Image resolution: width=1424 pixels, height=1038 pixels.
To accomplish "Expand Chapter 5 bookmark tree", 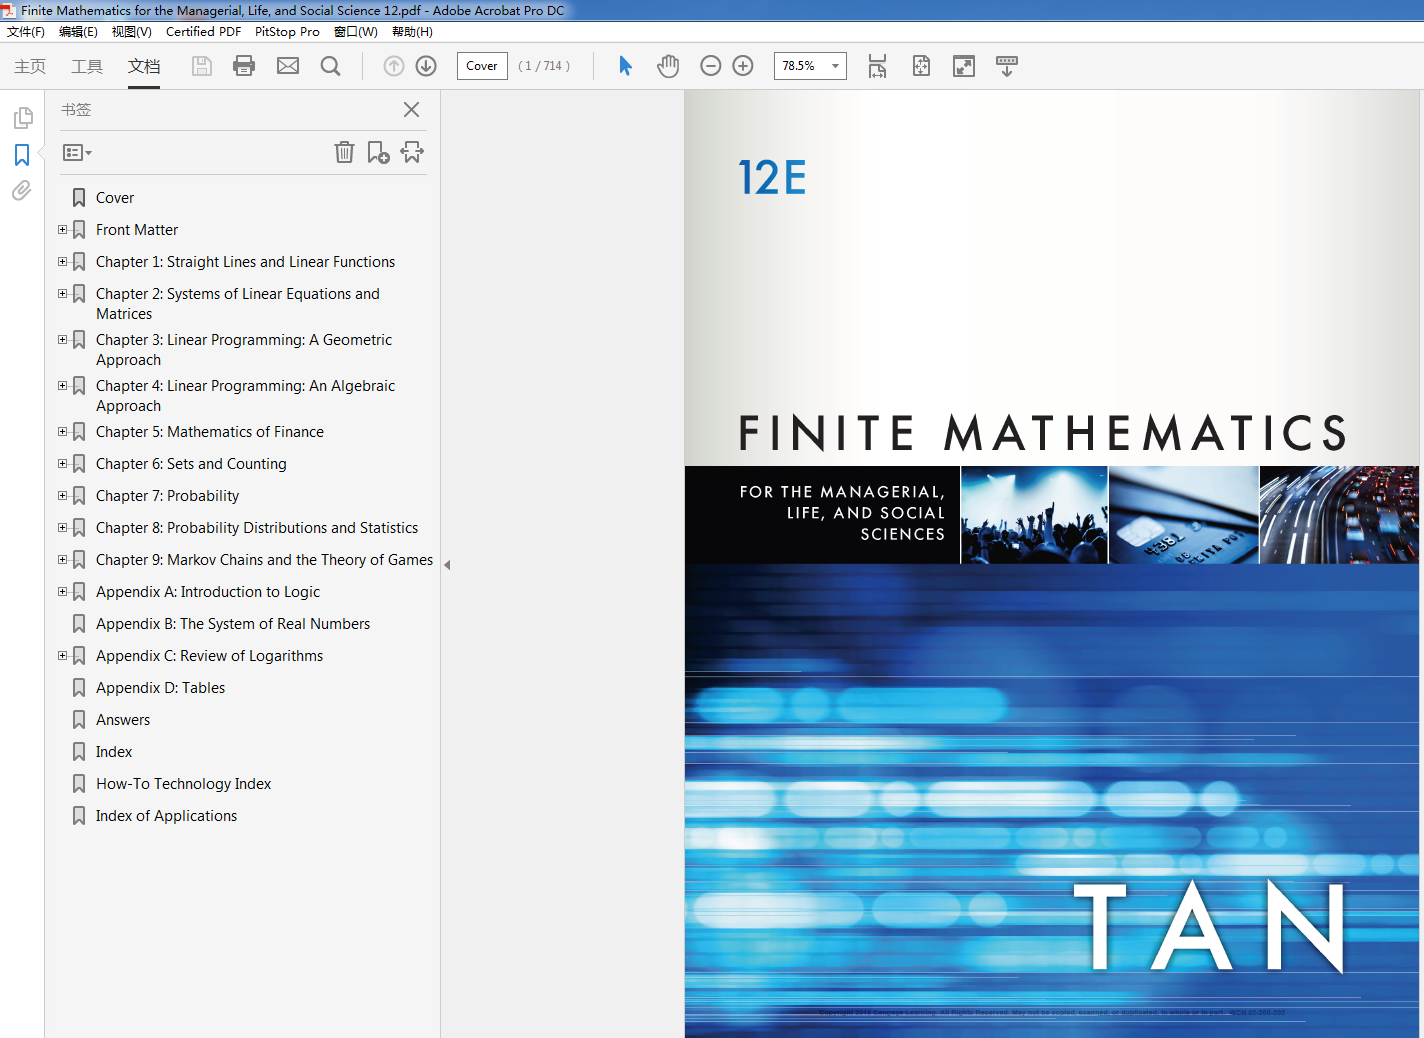I will pos(63,432).
